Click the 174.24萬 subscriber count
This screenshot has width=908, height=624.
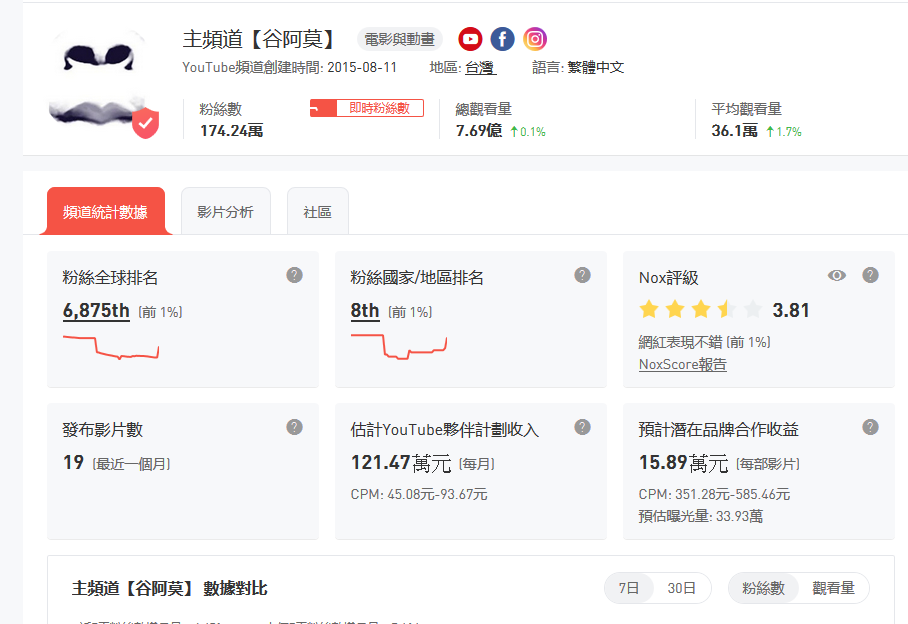232,131
